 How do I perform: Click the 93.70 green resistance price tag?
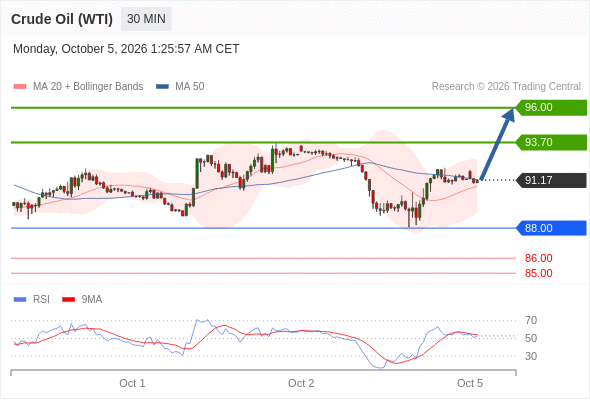[x=551, y=143]
